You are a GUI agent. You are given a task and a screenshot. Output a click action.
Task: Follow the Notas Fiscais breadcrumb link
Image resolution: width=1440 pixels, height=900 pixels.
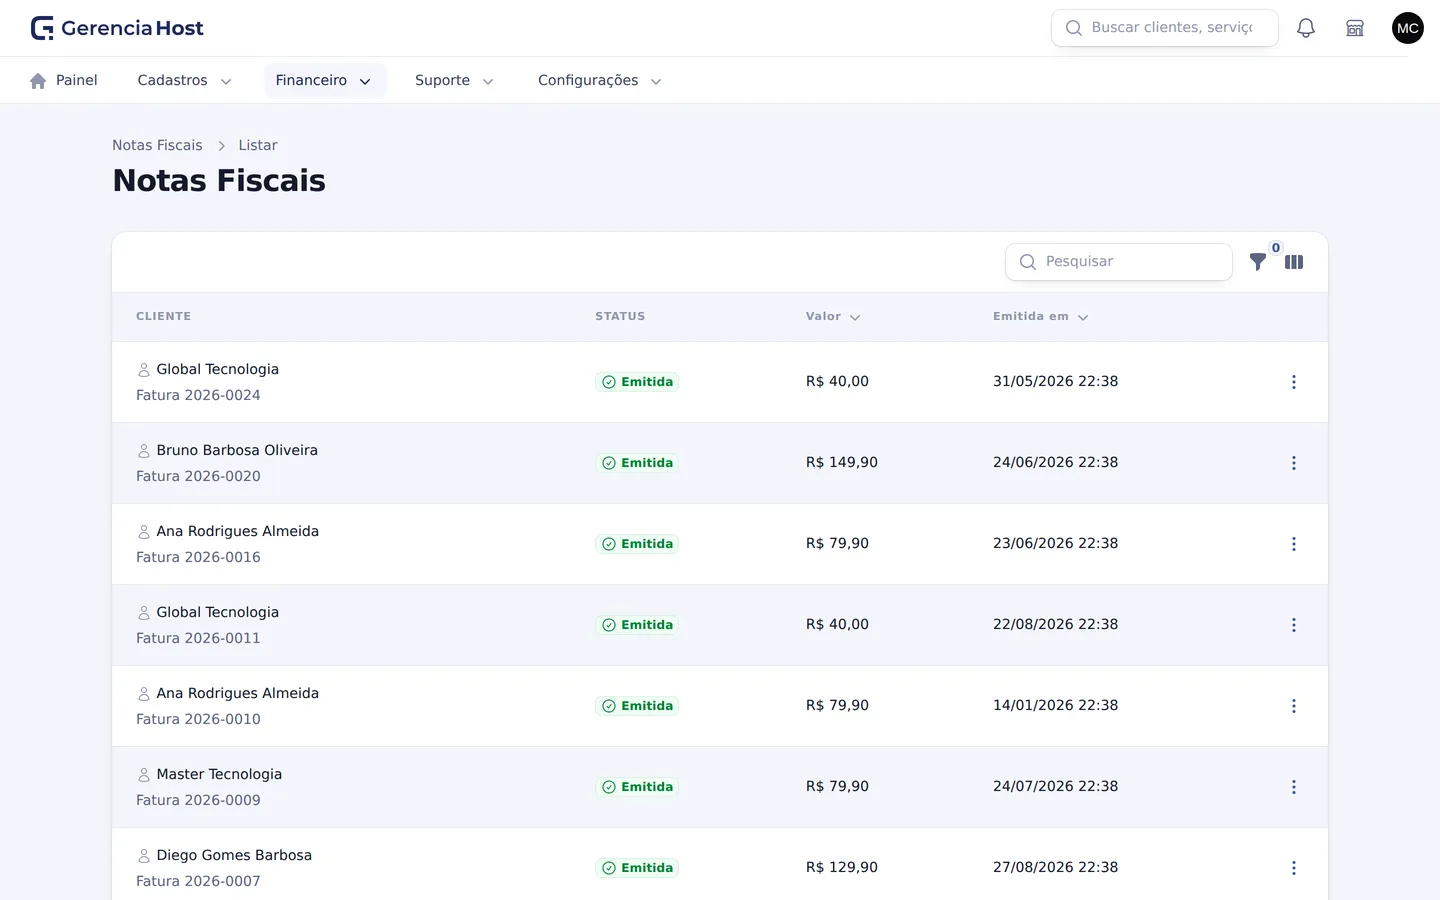[x=157, y=145]
